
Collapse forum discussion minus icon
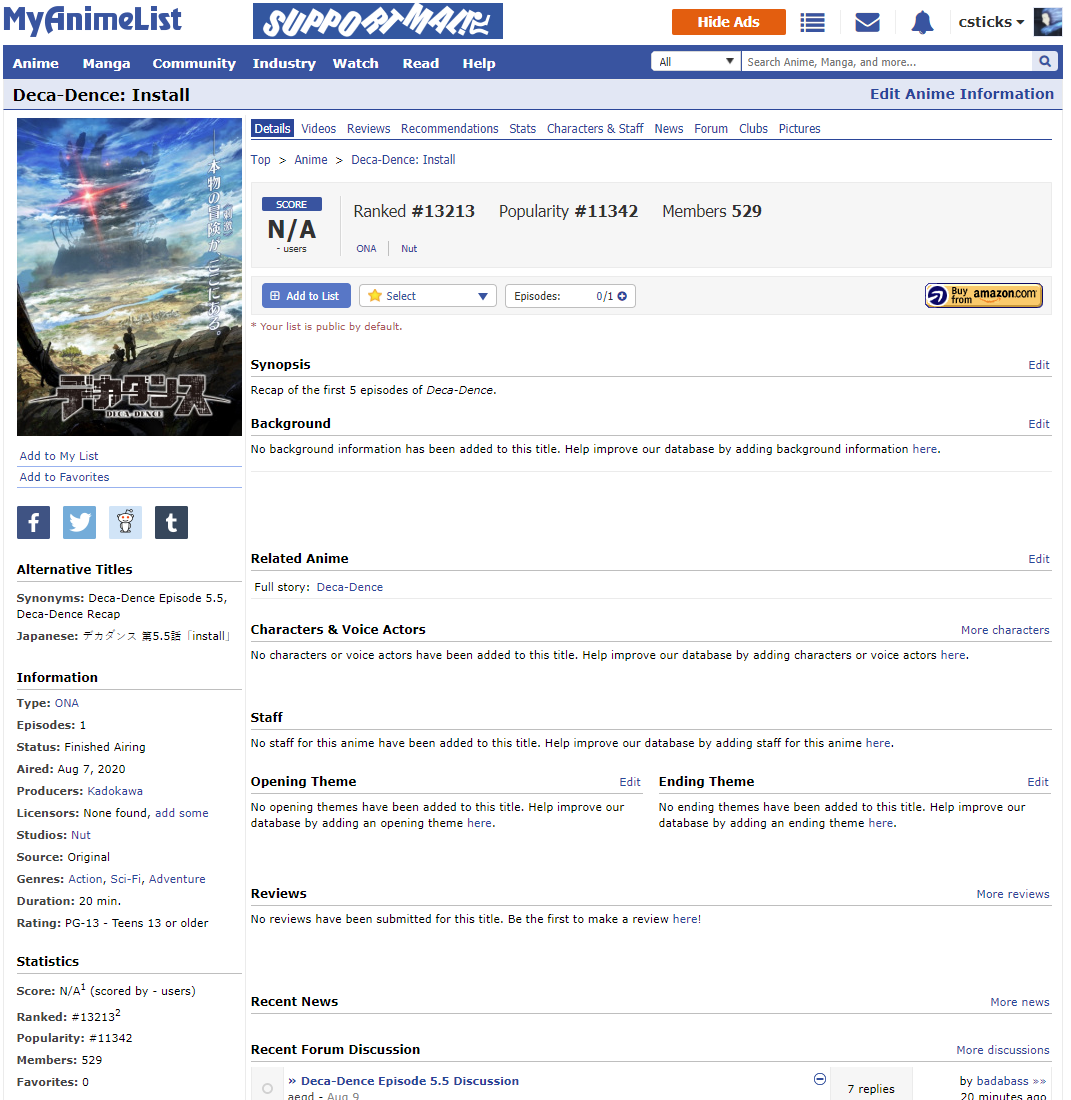pos(820,1079)
